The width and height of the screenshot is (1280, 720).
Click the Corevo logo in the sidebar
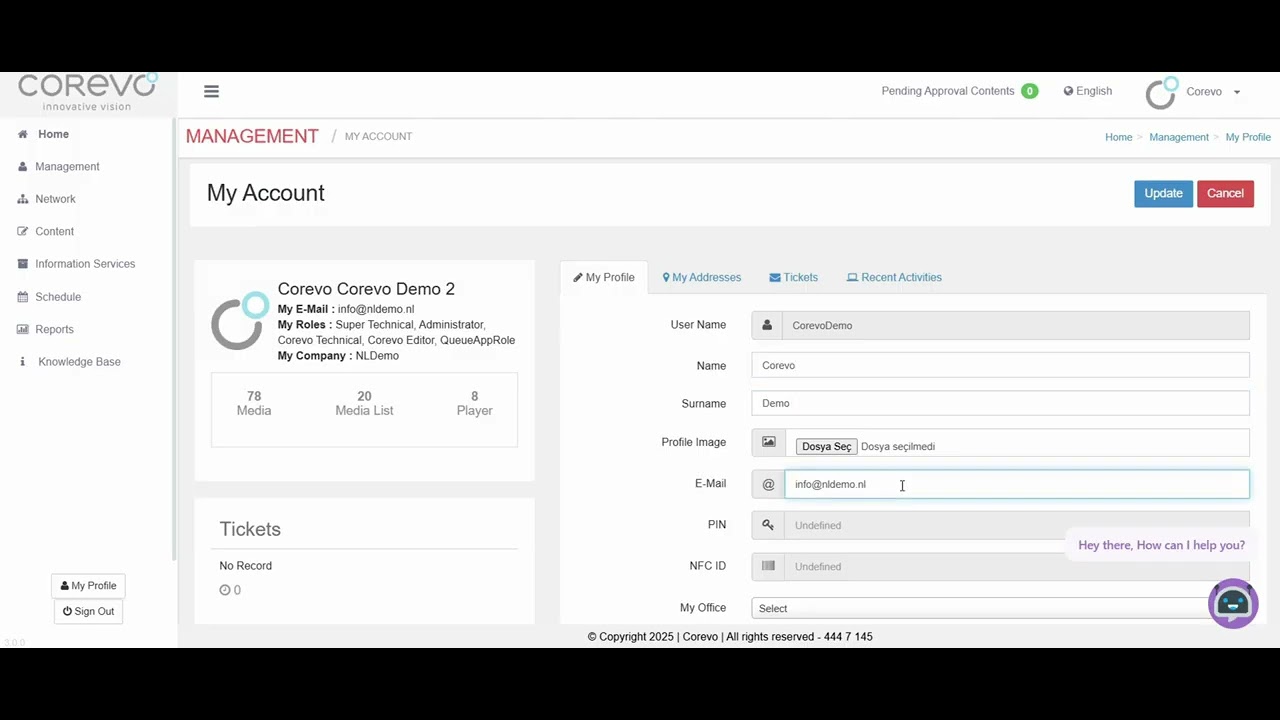click(x=88, y=91)
